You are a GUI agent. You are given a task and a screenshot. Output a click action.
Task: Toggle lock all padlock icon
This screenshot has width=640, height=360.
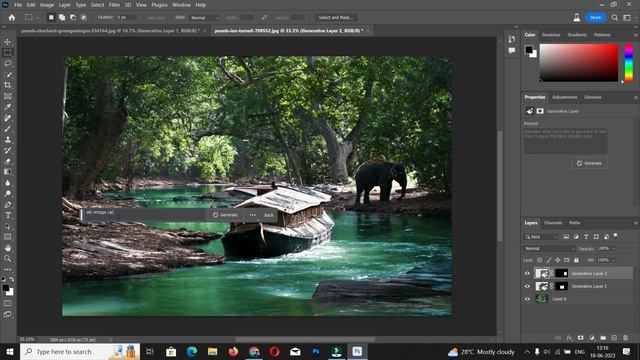click(x=576, y=260)
